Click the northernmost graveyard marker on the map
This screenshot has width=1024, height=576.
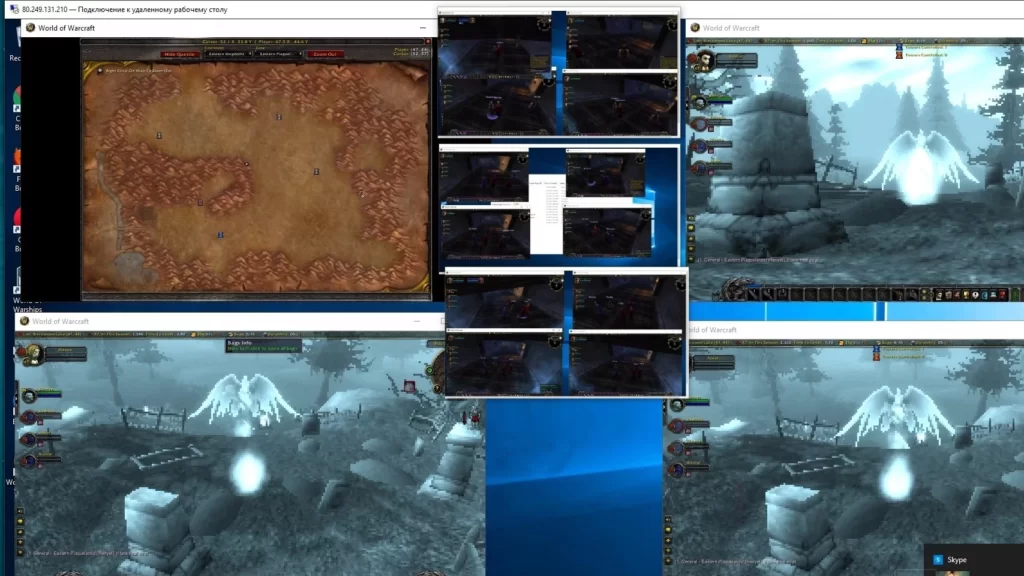[279, 117]
